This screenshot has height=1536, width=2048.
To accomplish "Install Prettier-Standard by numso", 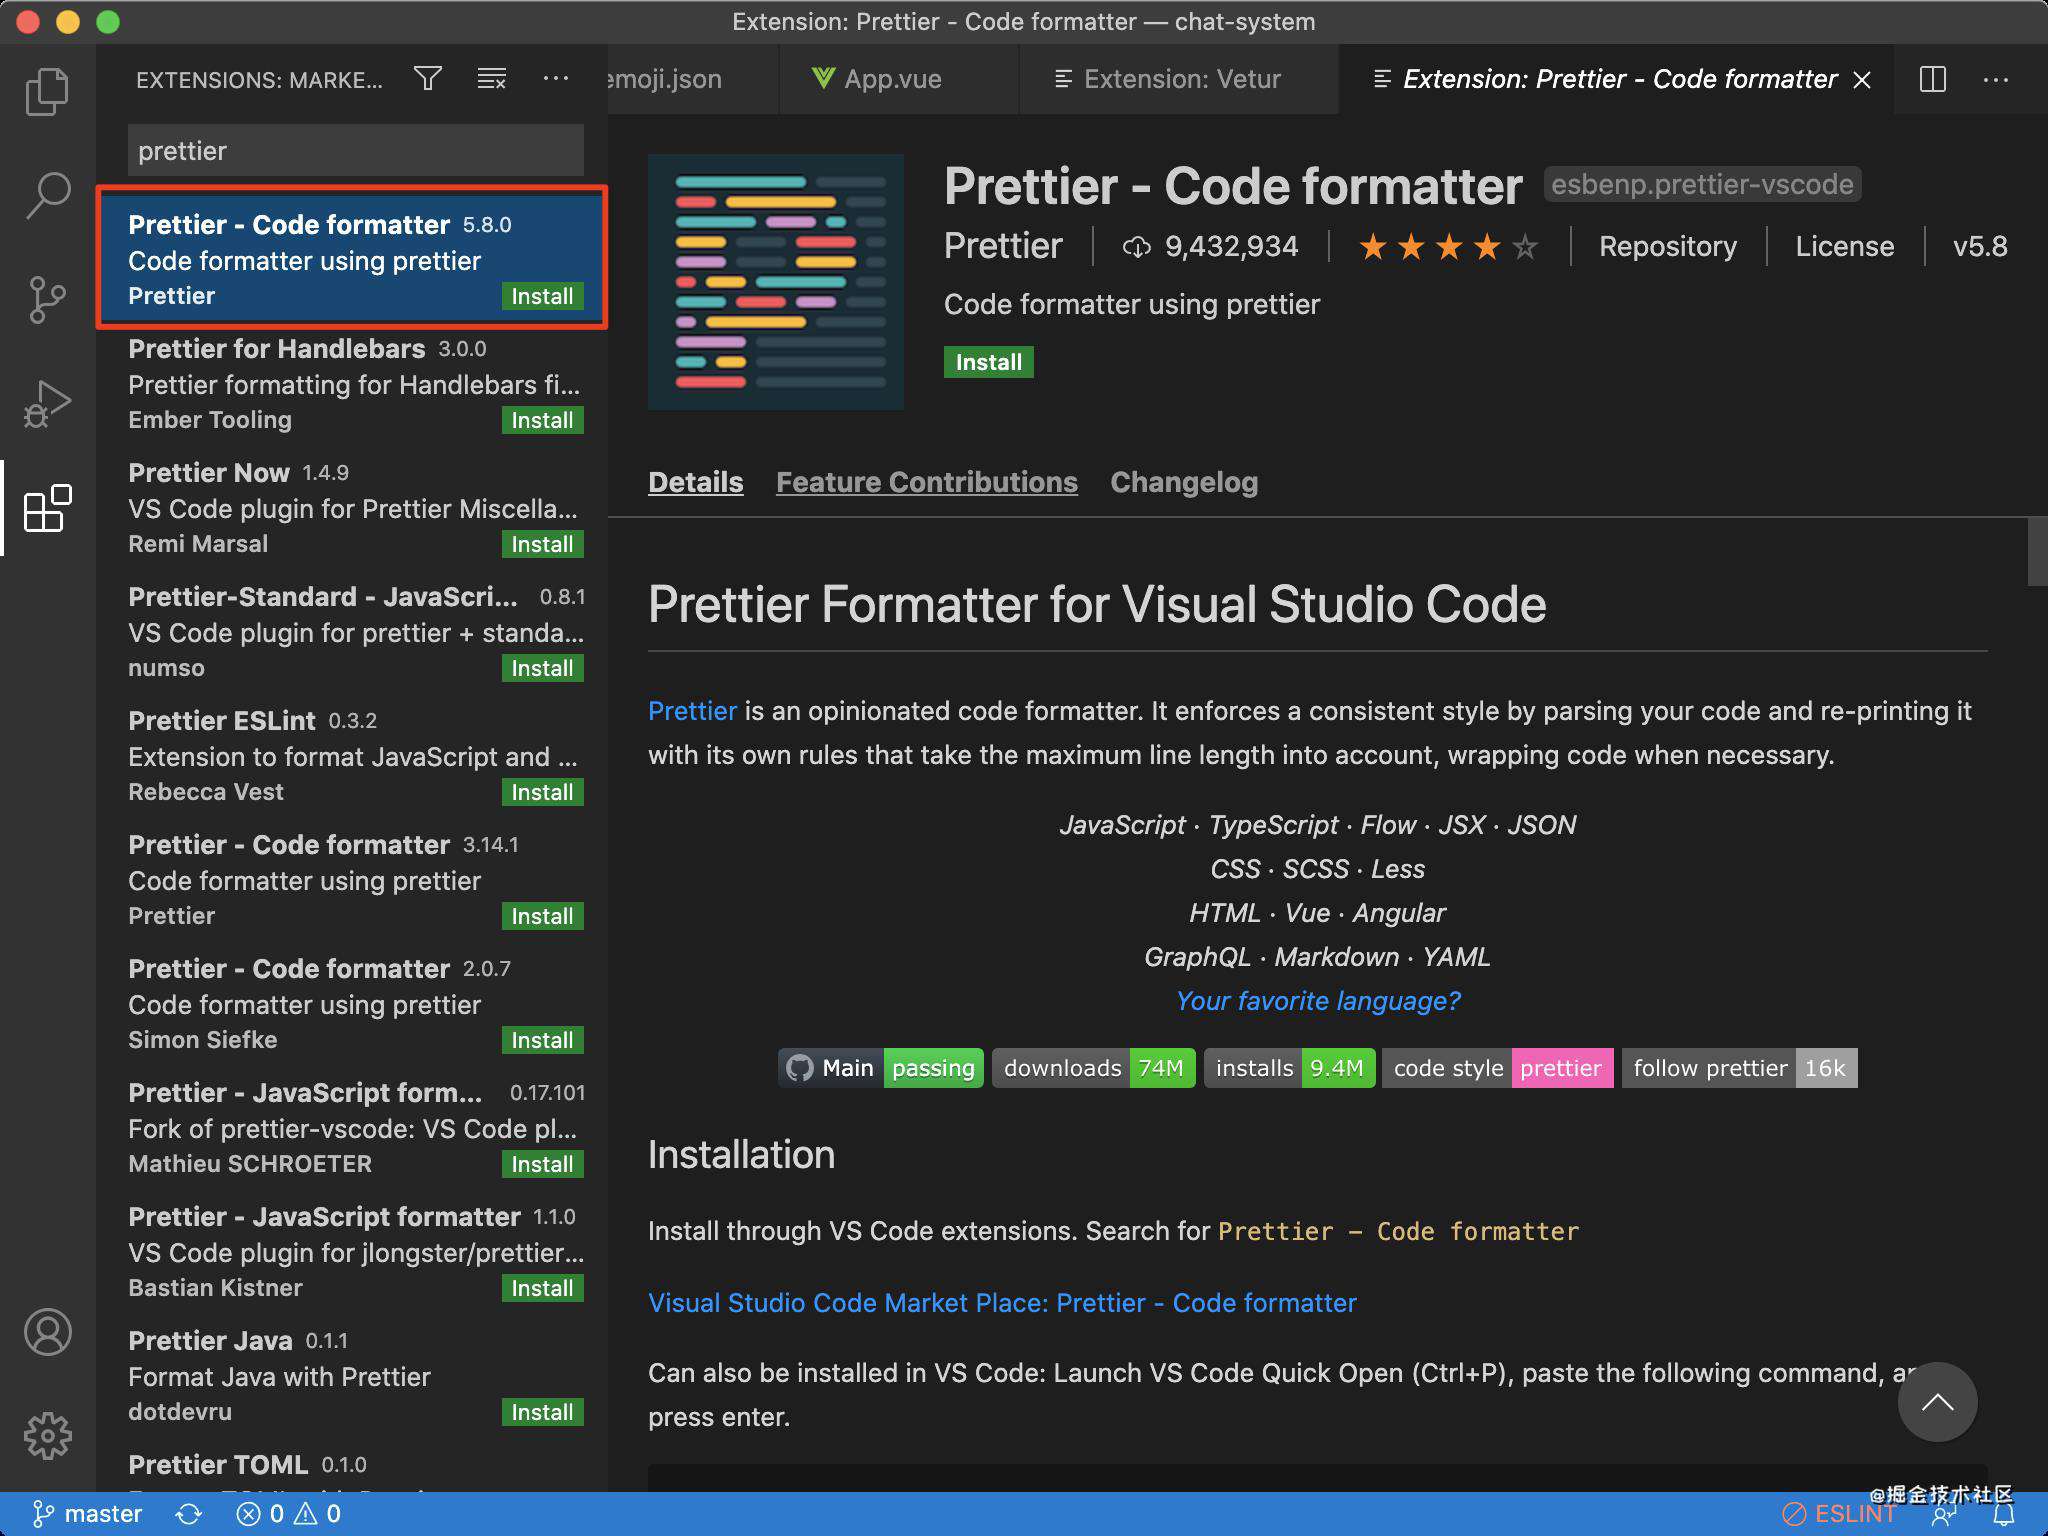I will pos(542,668).
